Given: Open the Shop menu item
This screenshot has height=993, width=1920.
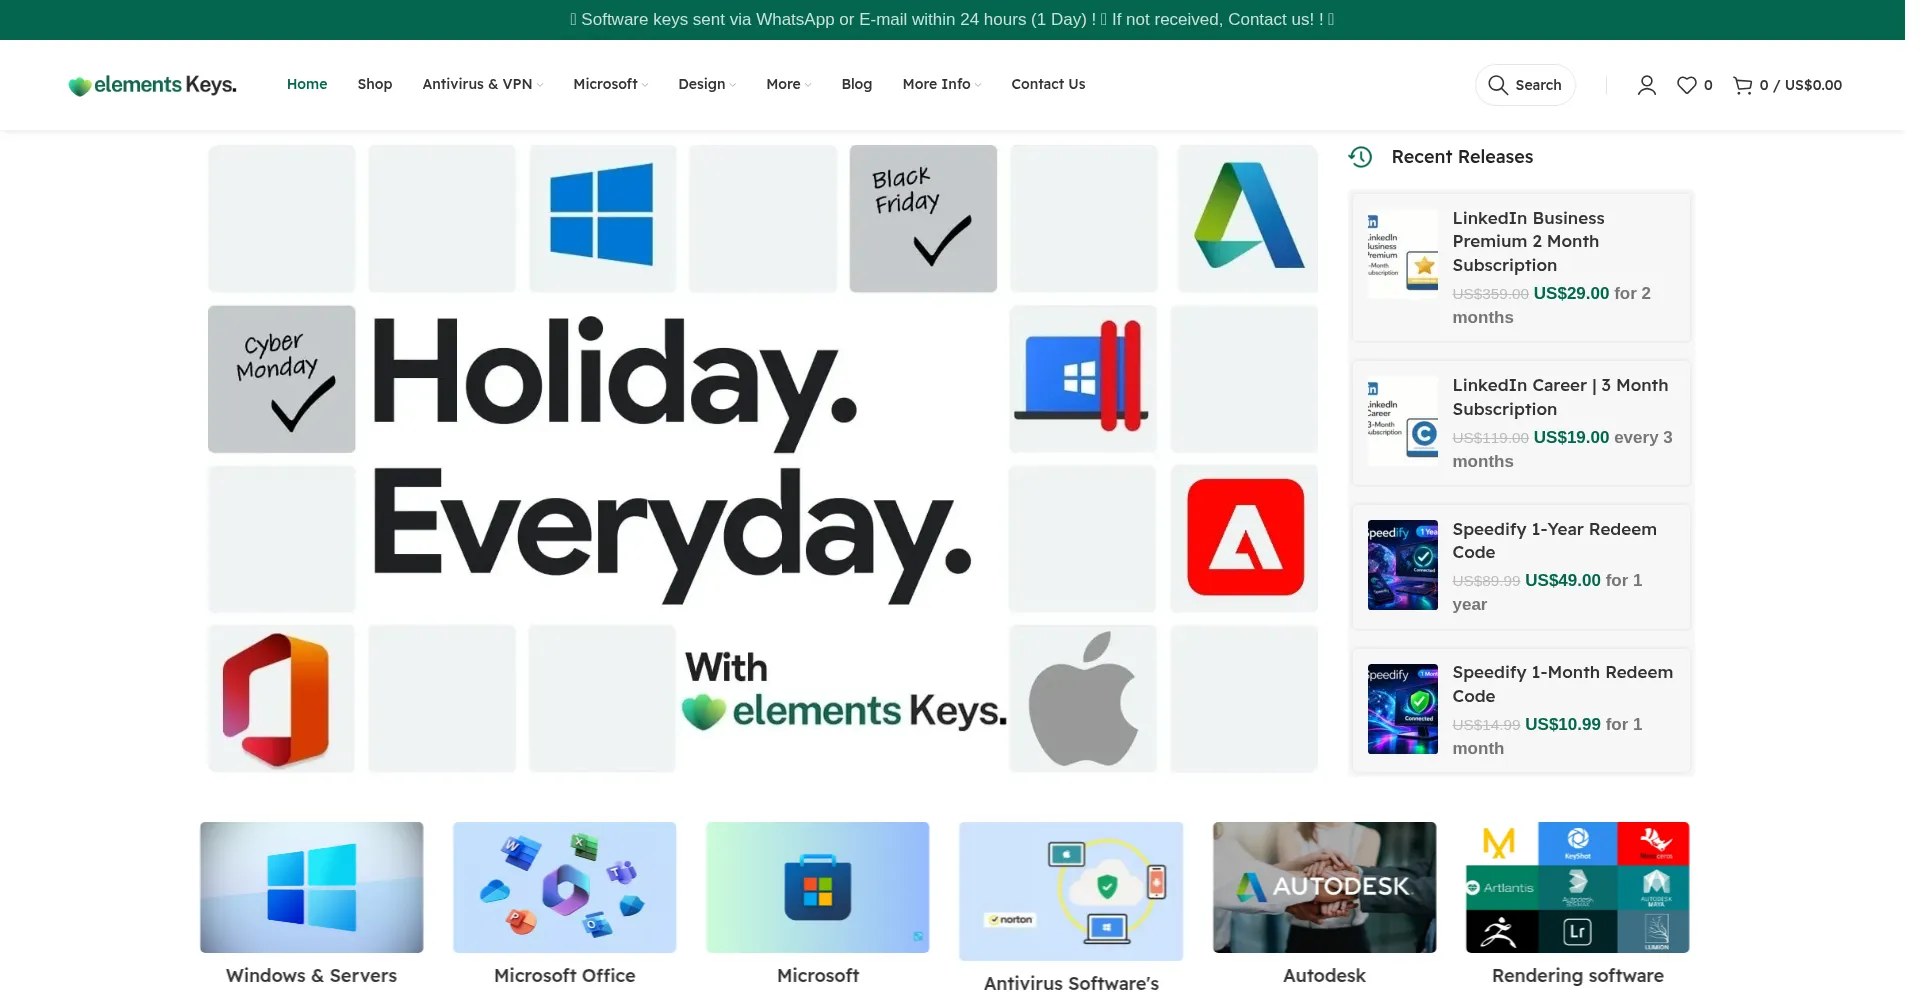Looking at the screenshot, I should 375,85.
